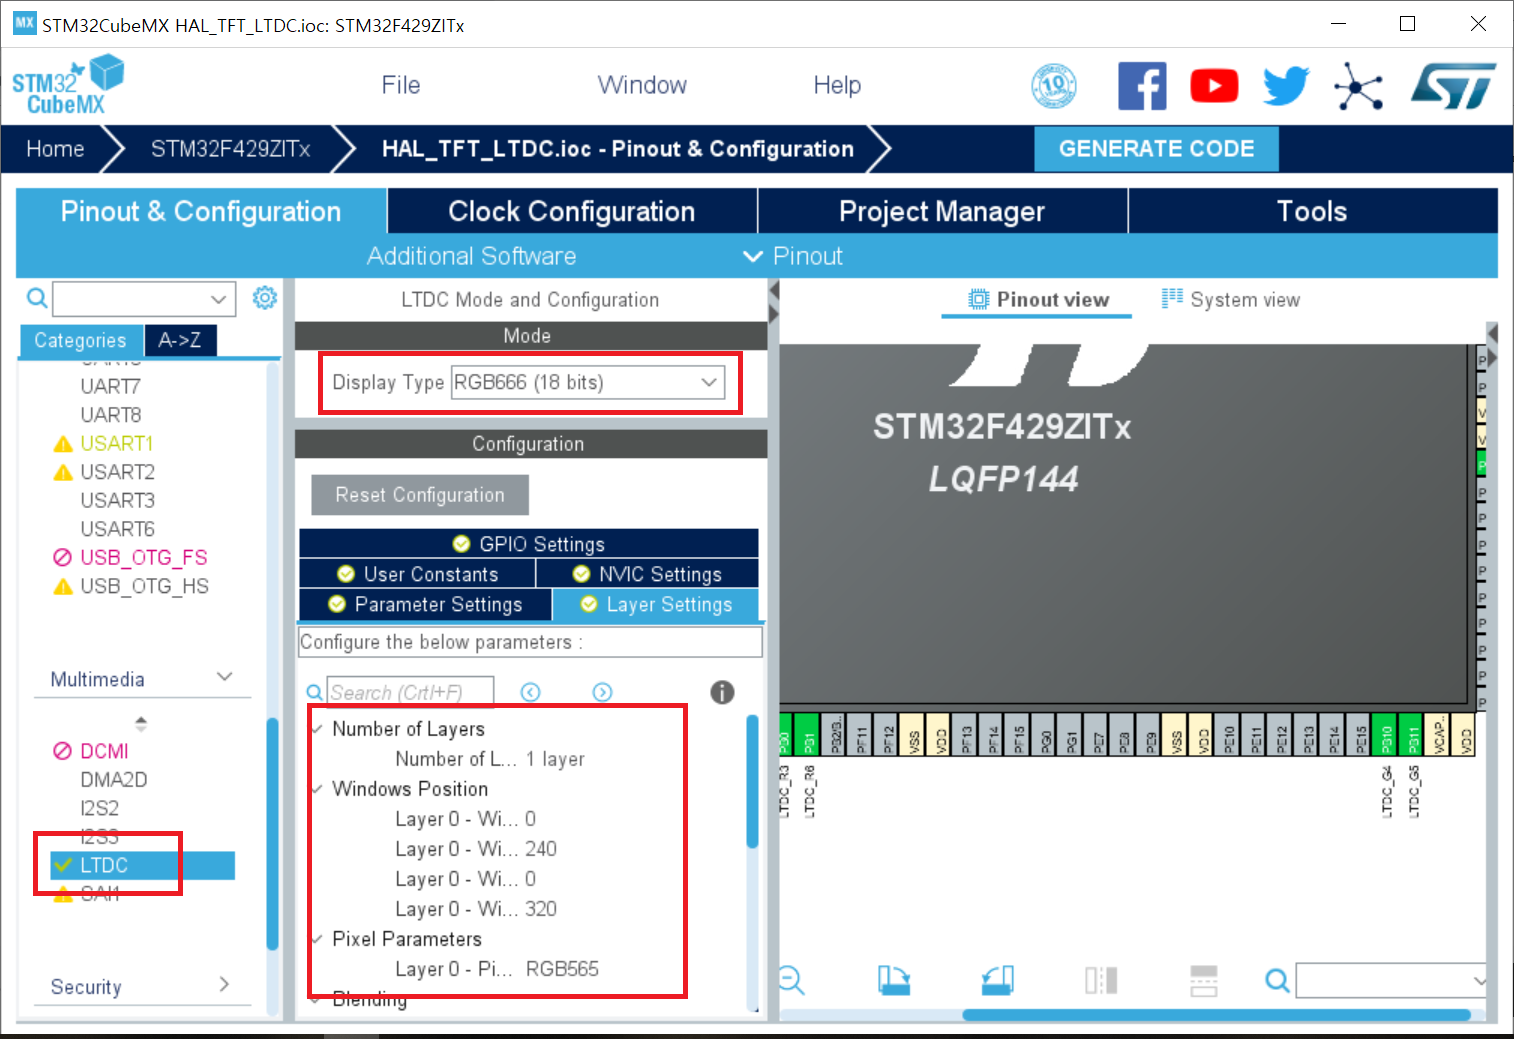
Task: Rotate chip counter-clockwise icon
Action: pos(997,980)
